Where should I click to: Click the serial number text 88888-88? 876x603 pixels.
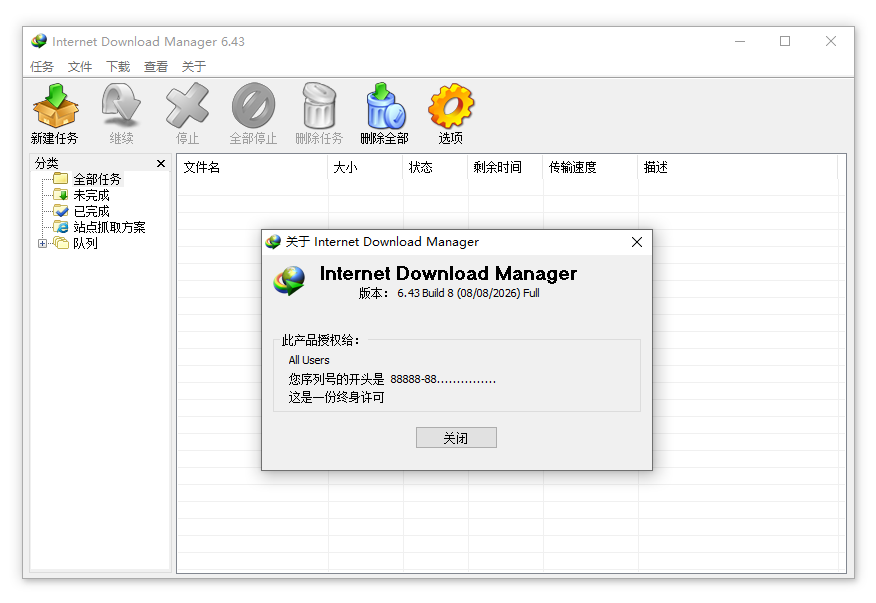point(413,379)
